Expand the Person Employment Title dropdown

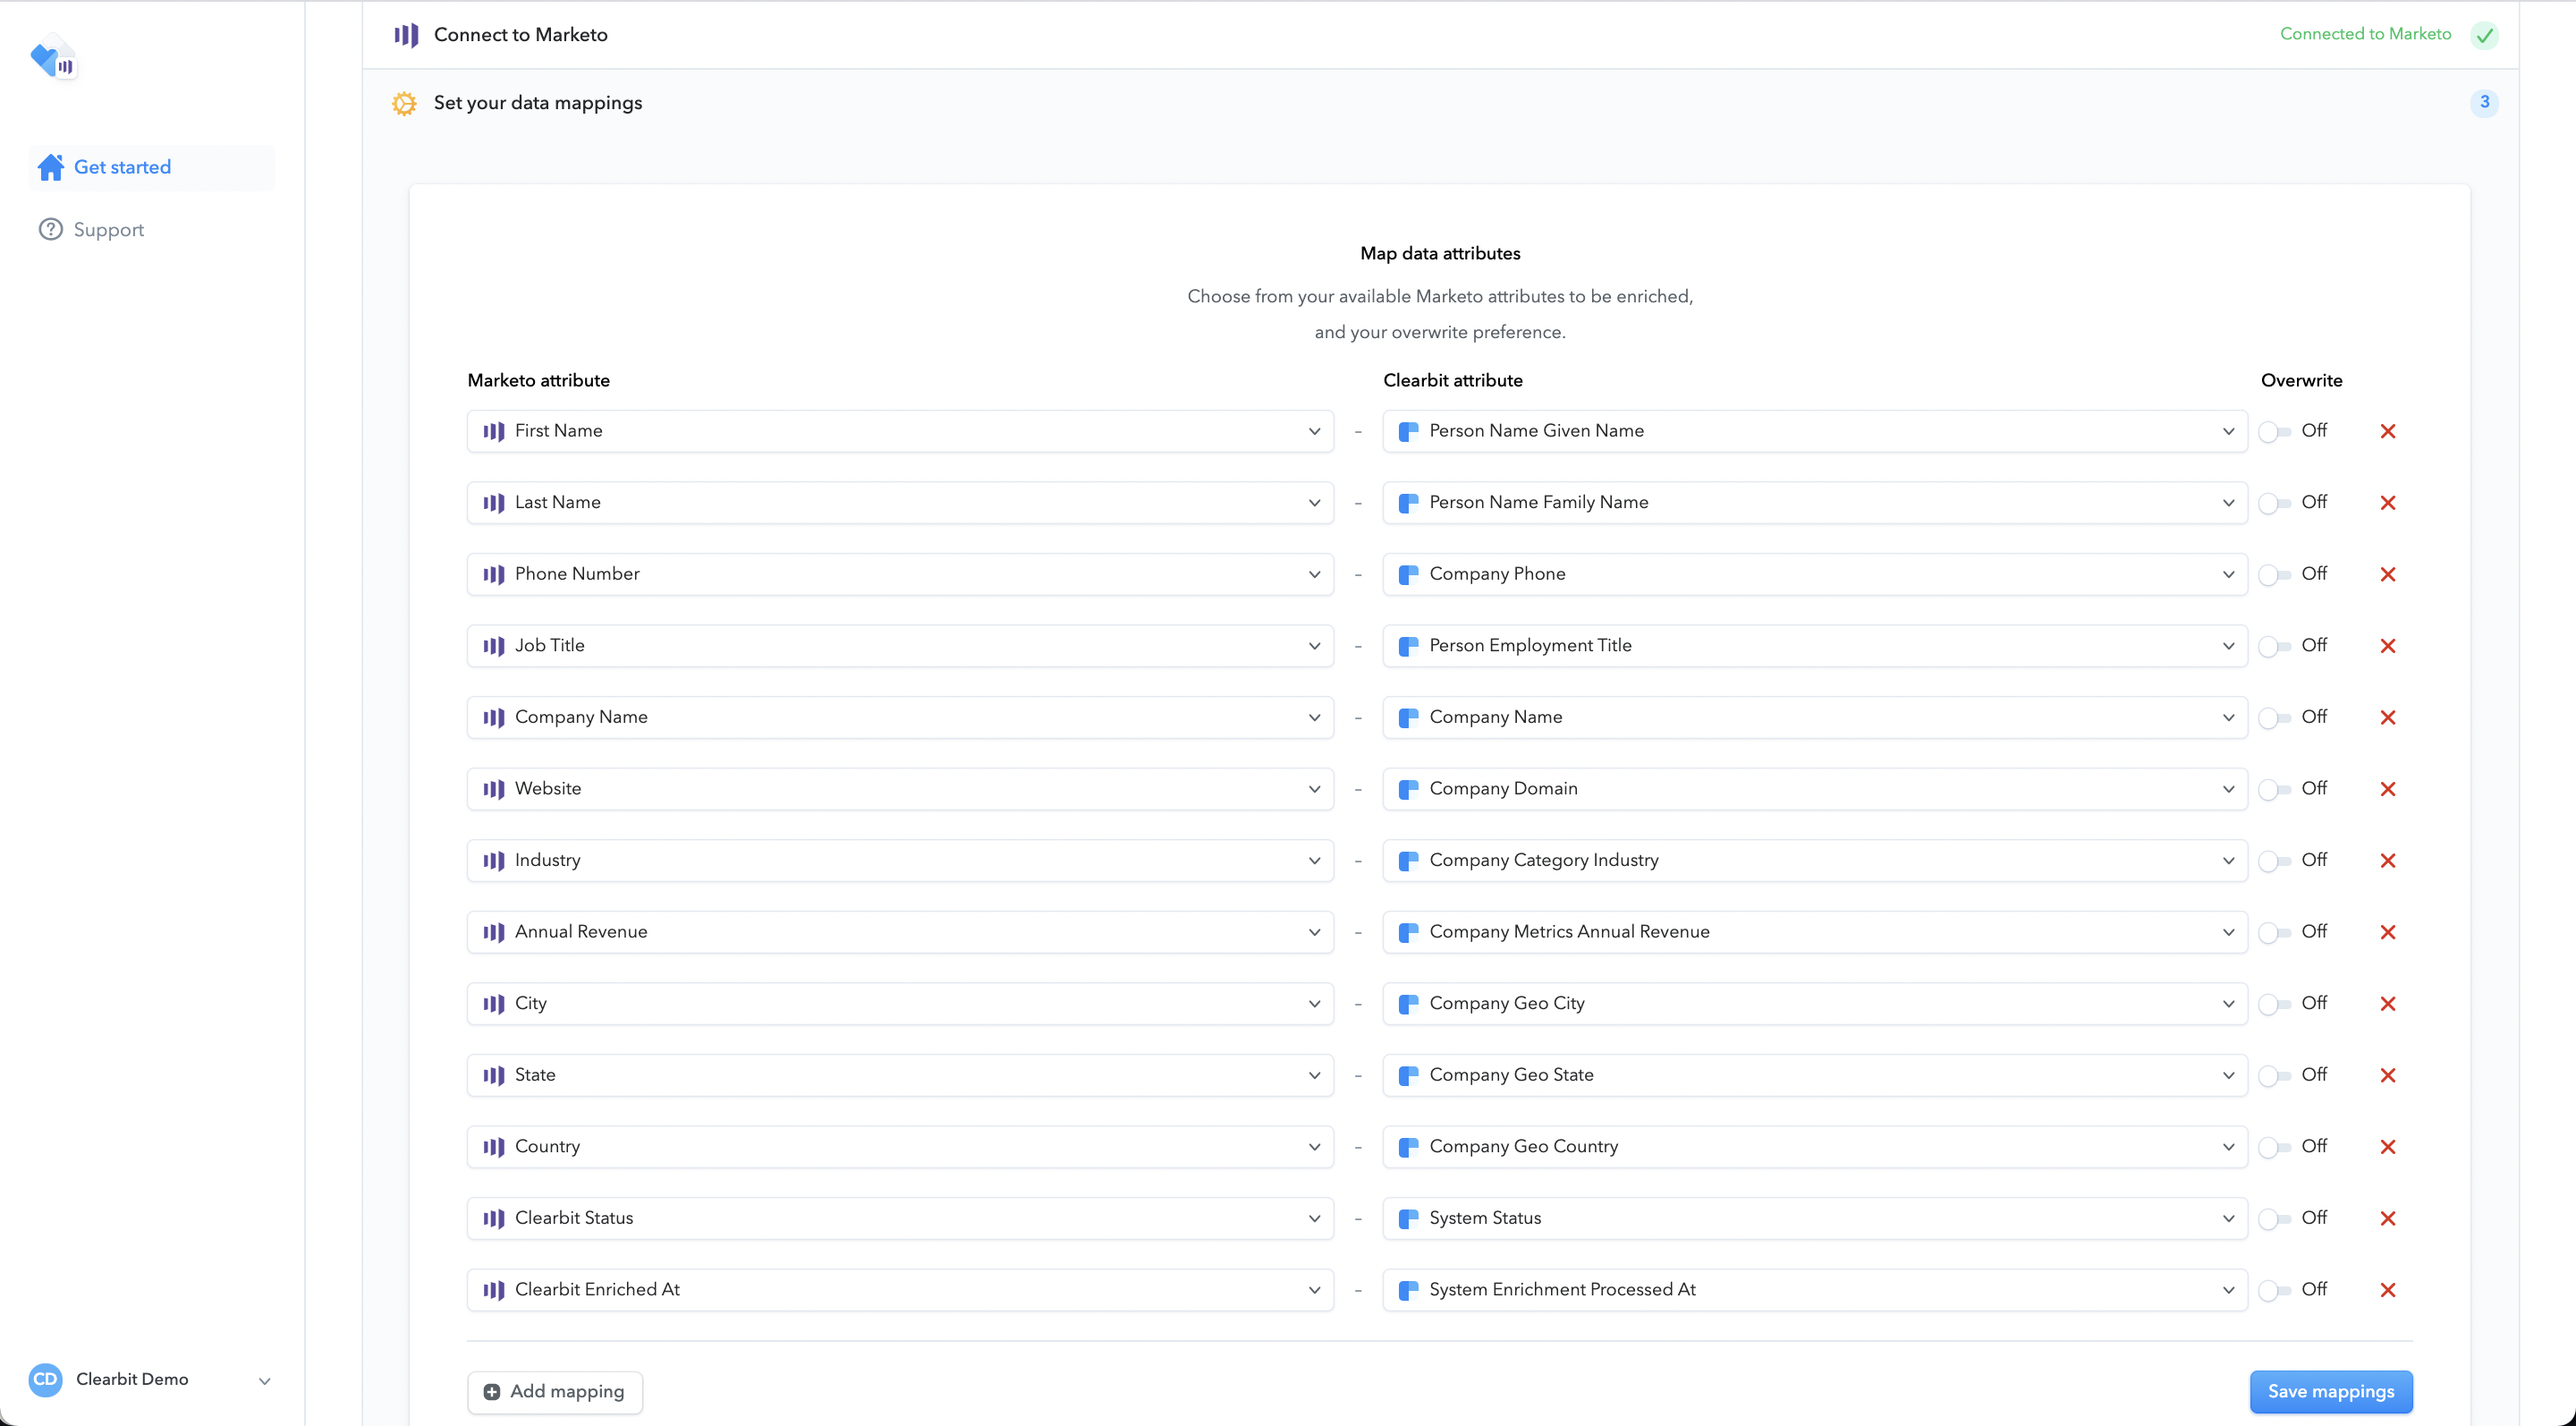(1815, 646)
